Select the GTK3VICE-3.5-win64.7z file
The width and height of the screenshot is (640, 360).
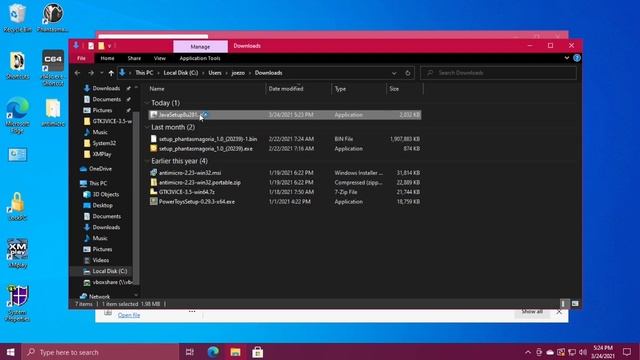pyautogui.click(x=284, y=192)
